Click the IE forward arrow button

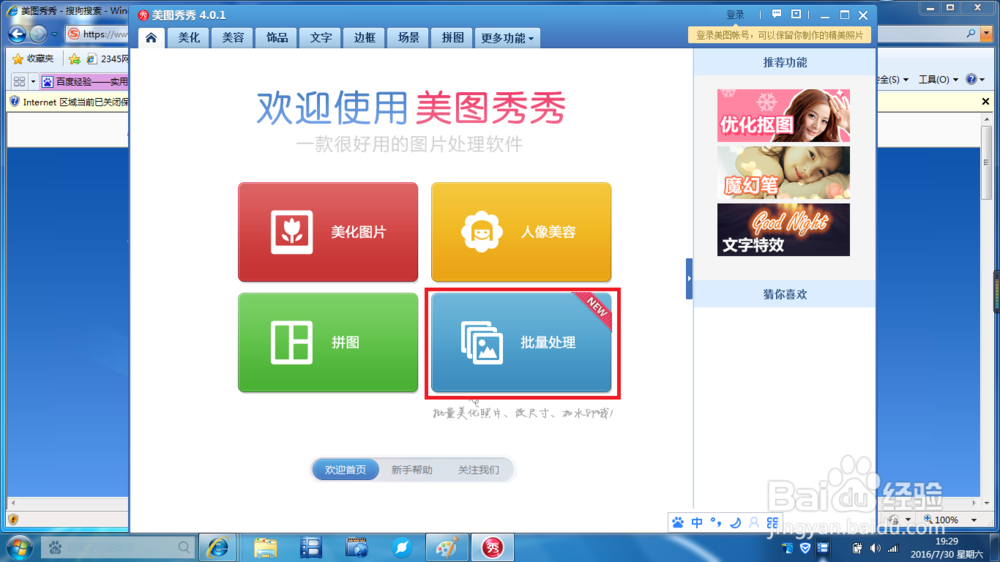click(x=38, y=34)
